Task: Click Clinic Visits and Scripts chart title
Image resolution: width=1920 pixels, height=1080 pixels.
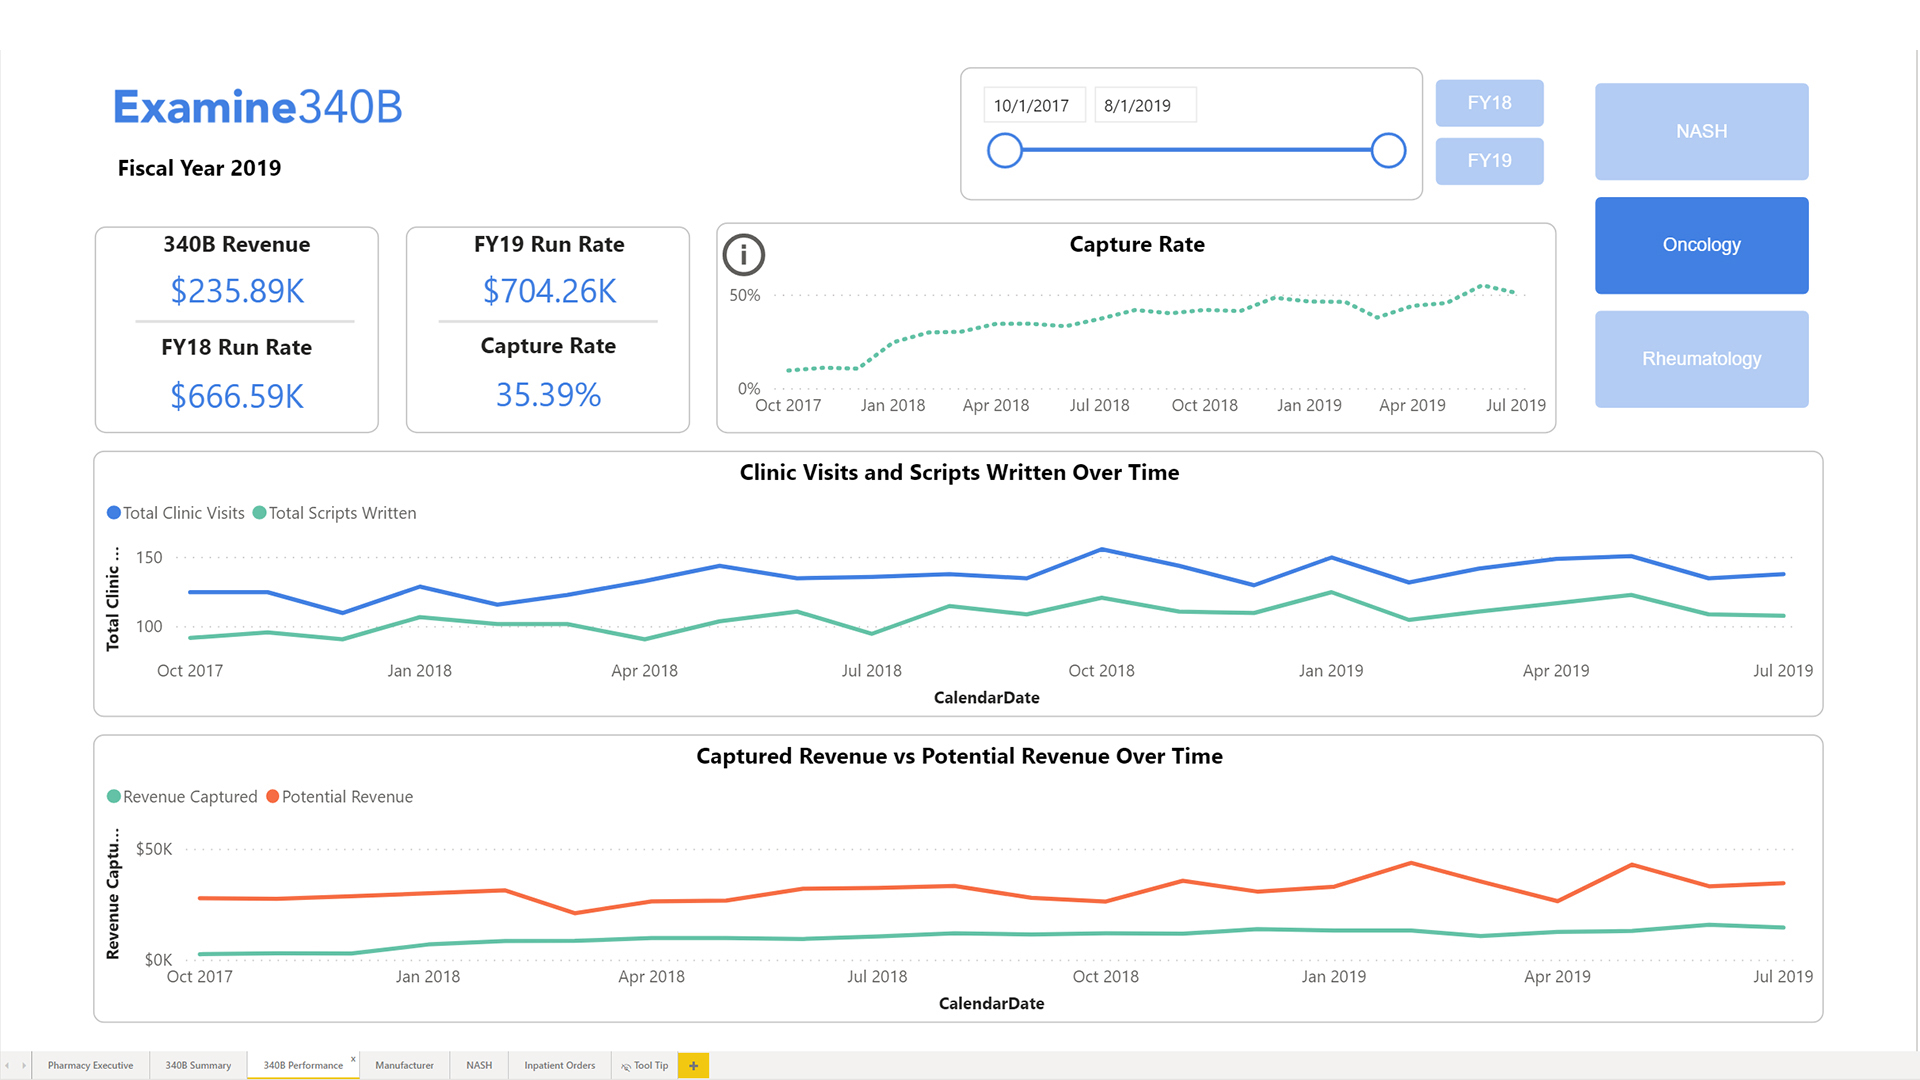Action: click(959, 473)
